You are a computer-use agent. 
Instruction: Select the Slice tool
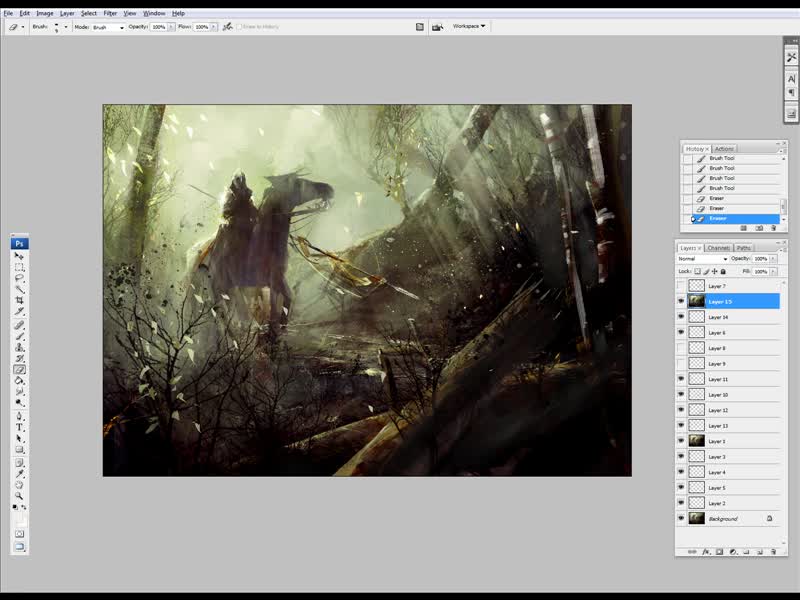19,311
